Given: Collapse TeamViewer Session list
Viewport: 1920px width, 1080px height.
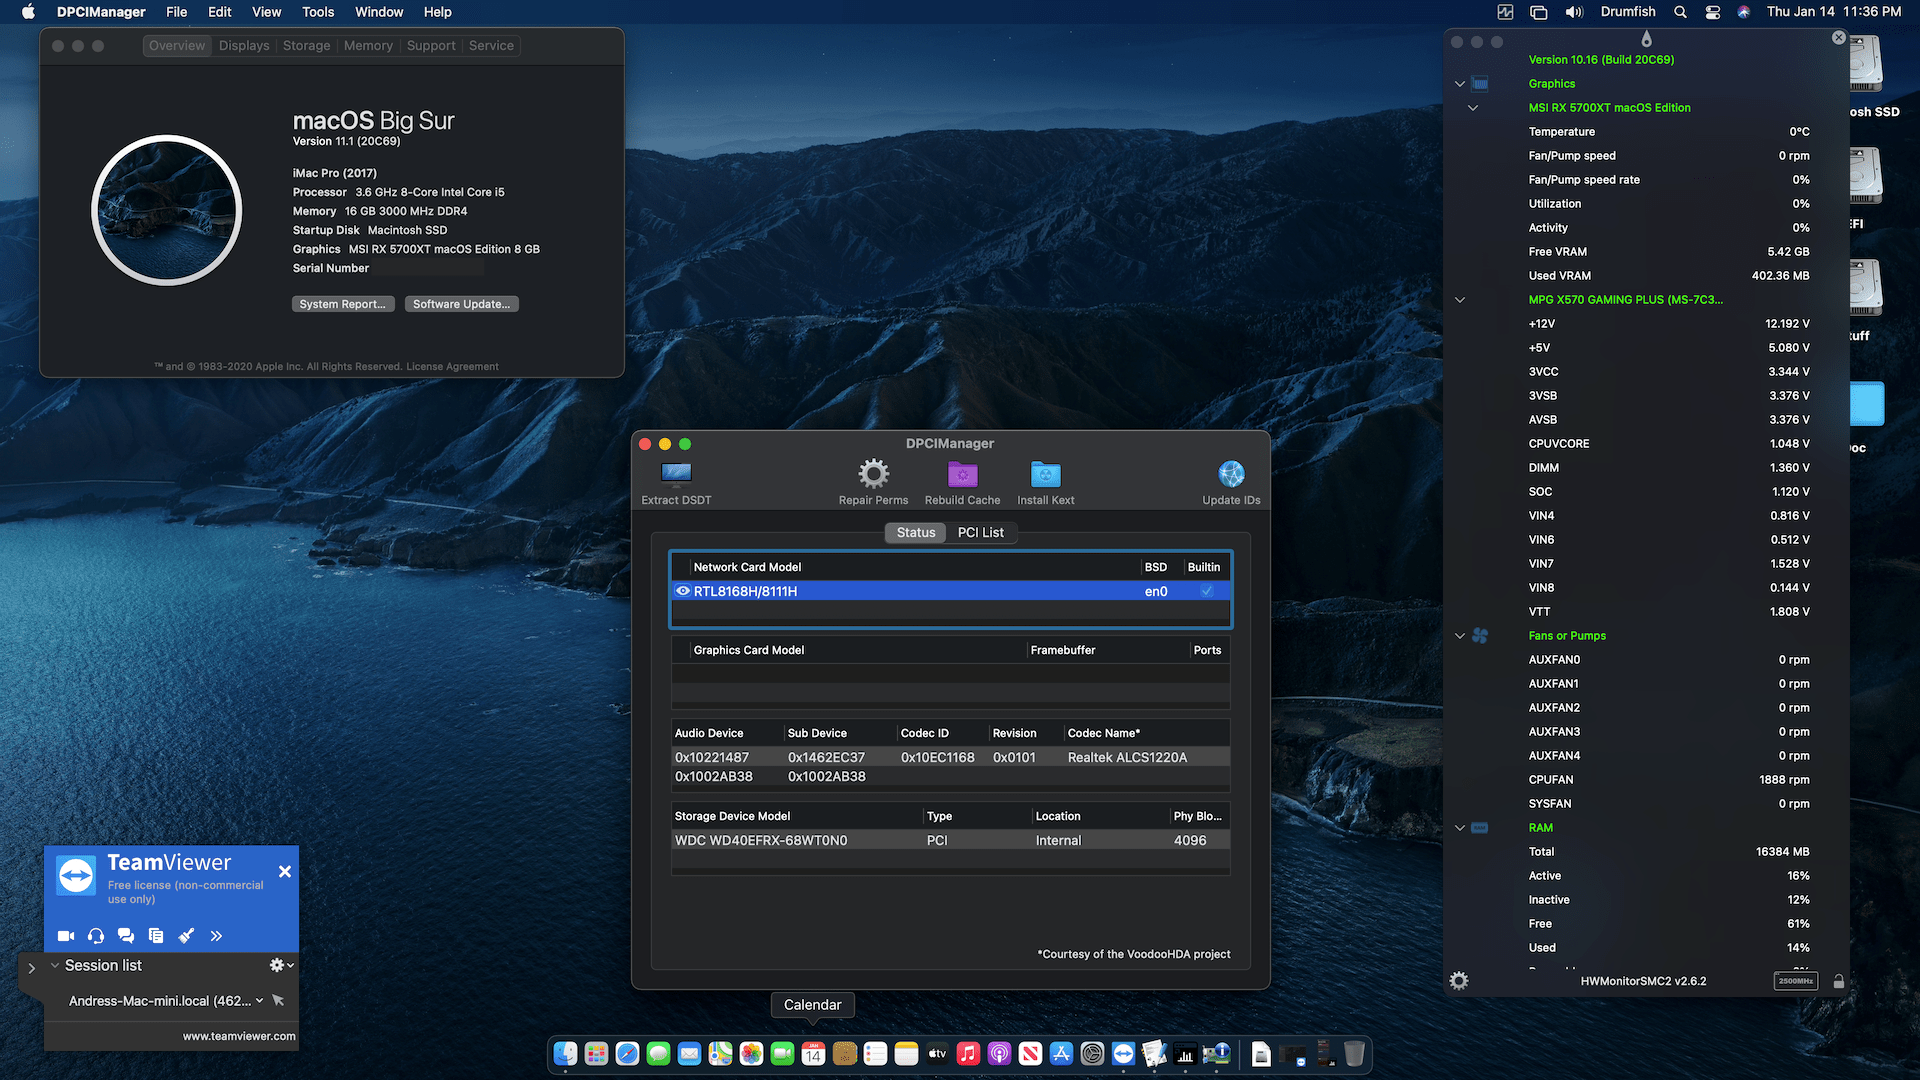Looking at the screenshot, I should coord(55,965).
